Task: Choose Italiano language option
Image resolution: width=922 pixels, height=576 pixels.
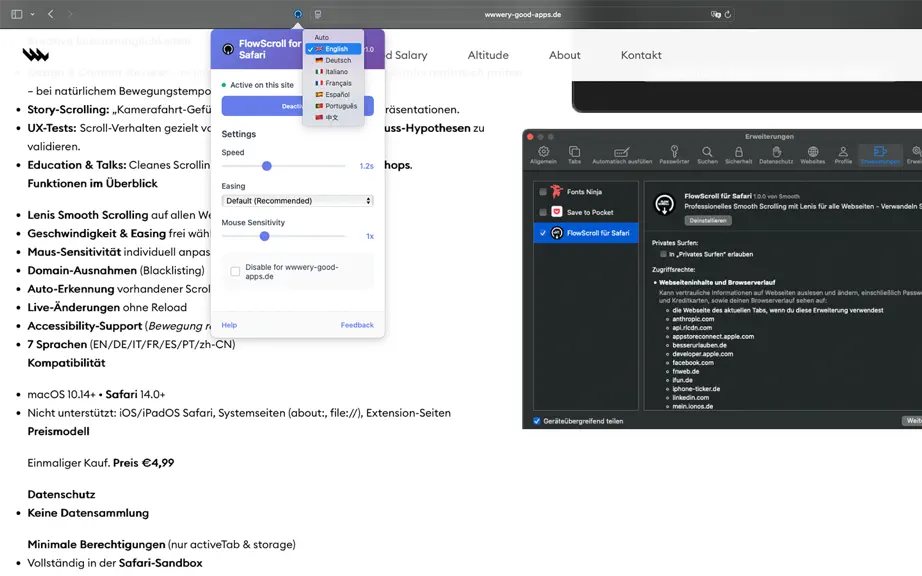Action: click(333, 71)
